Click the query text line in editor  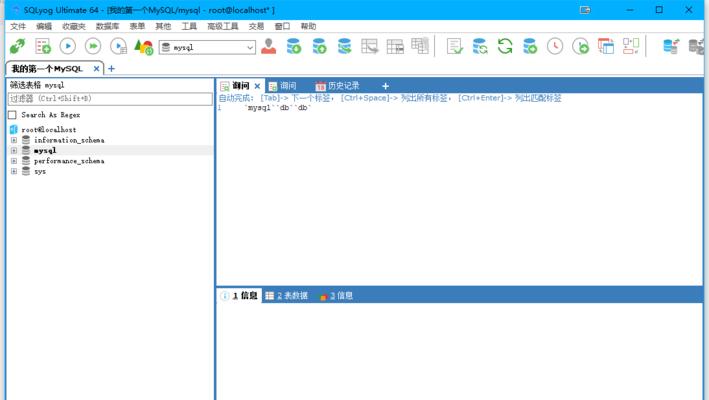click(x=278, y=108)
